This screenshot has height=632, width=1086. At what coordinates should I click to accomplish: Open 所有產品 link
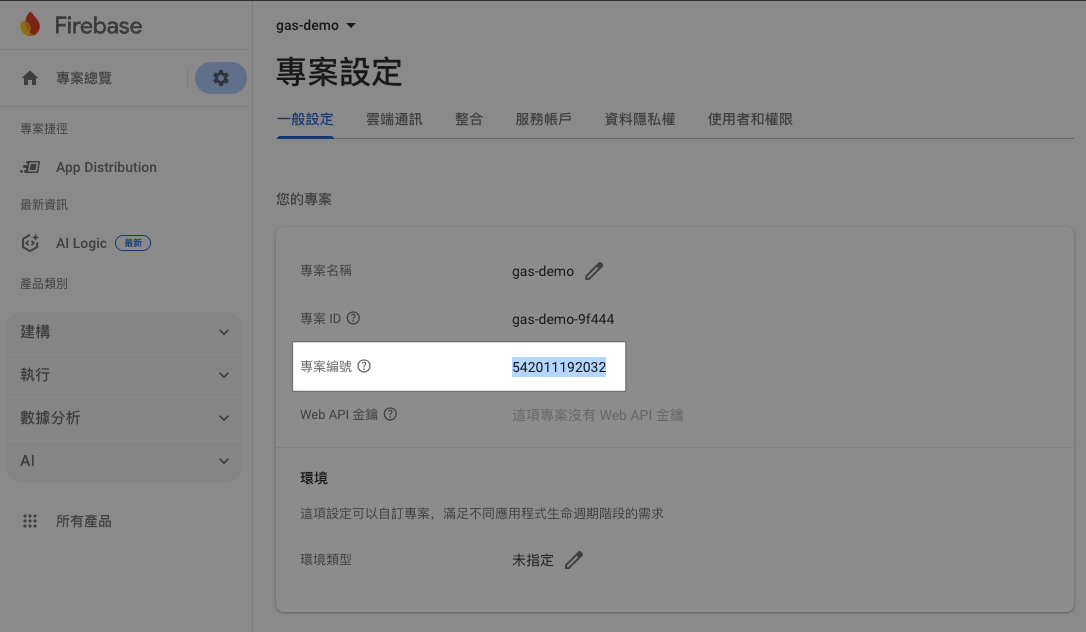click(x=84, y=521)
